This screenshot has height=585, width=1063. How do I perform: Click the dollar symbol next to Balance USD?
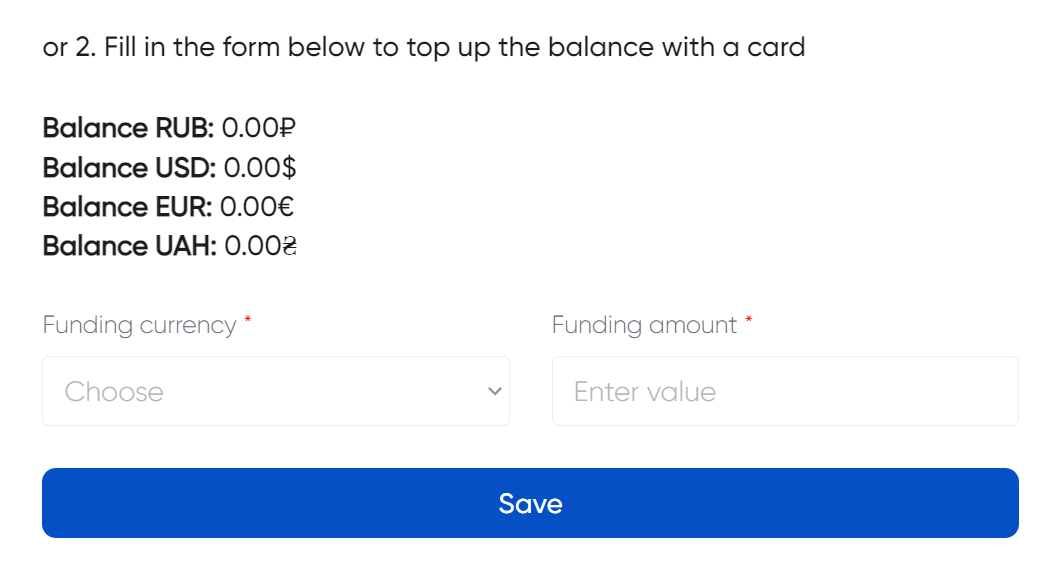(288, 168)
